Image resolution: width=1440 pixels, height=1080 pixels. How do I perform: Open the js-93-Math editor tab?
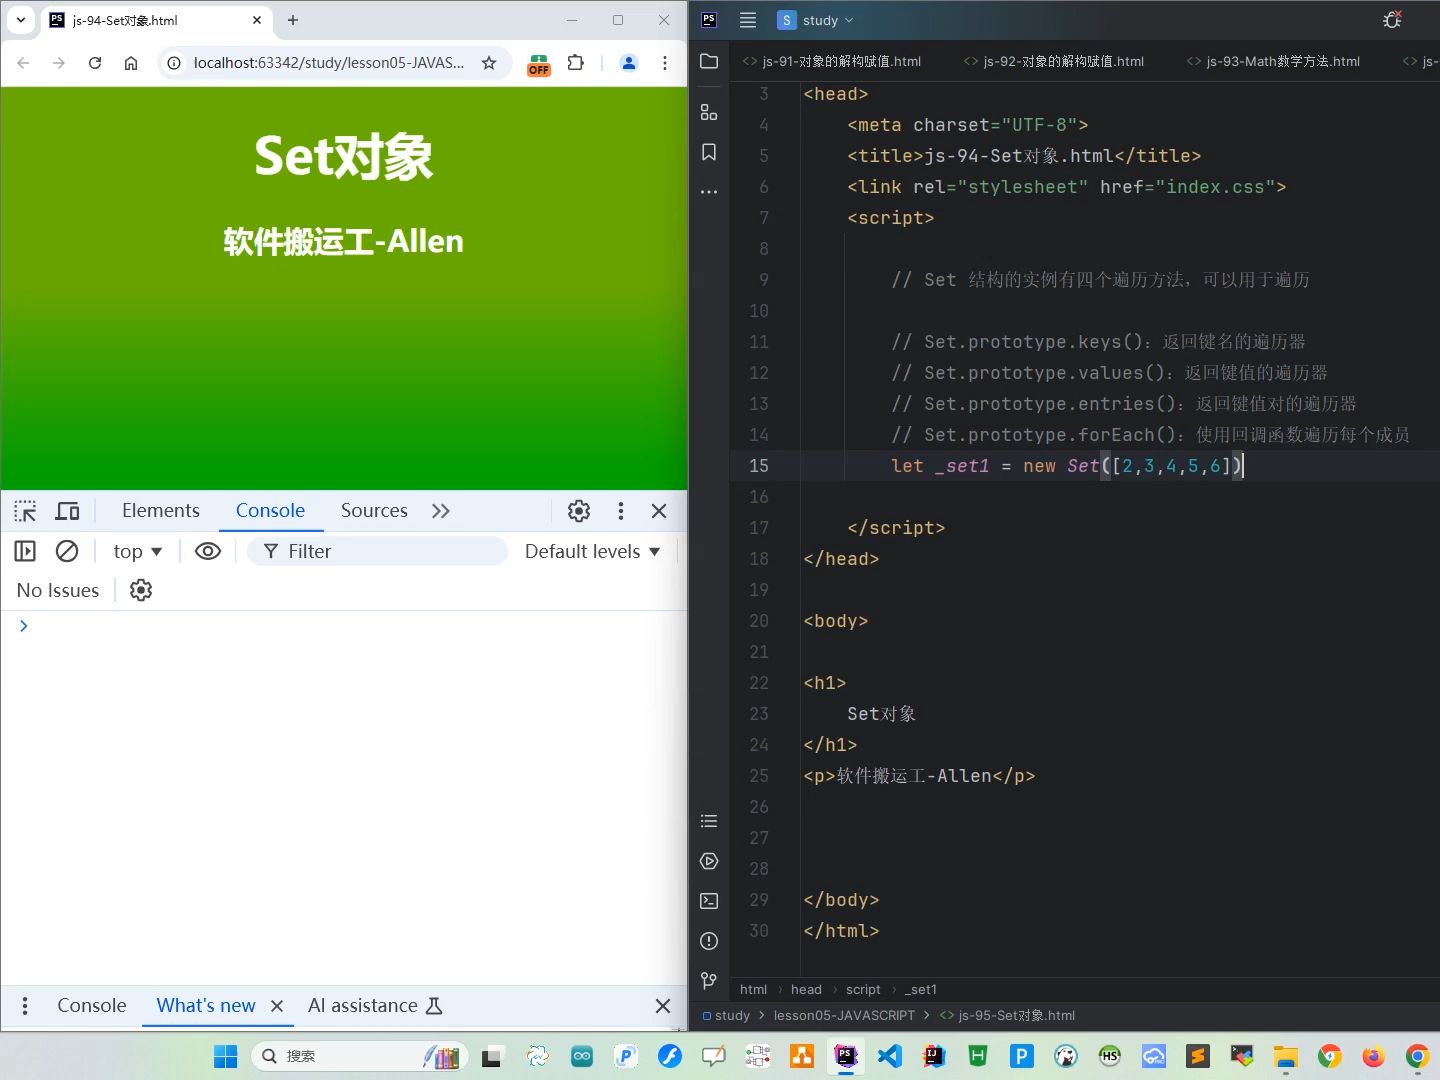(x=1273, y=61)
